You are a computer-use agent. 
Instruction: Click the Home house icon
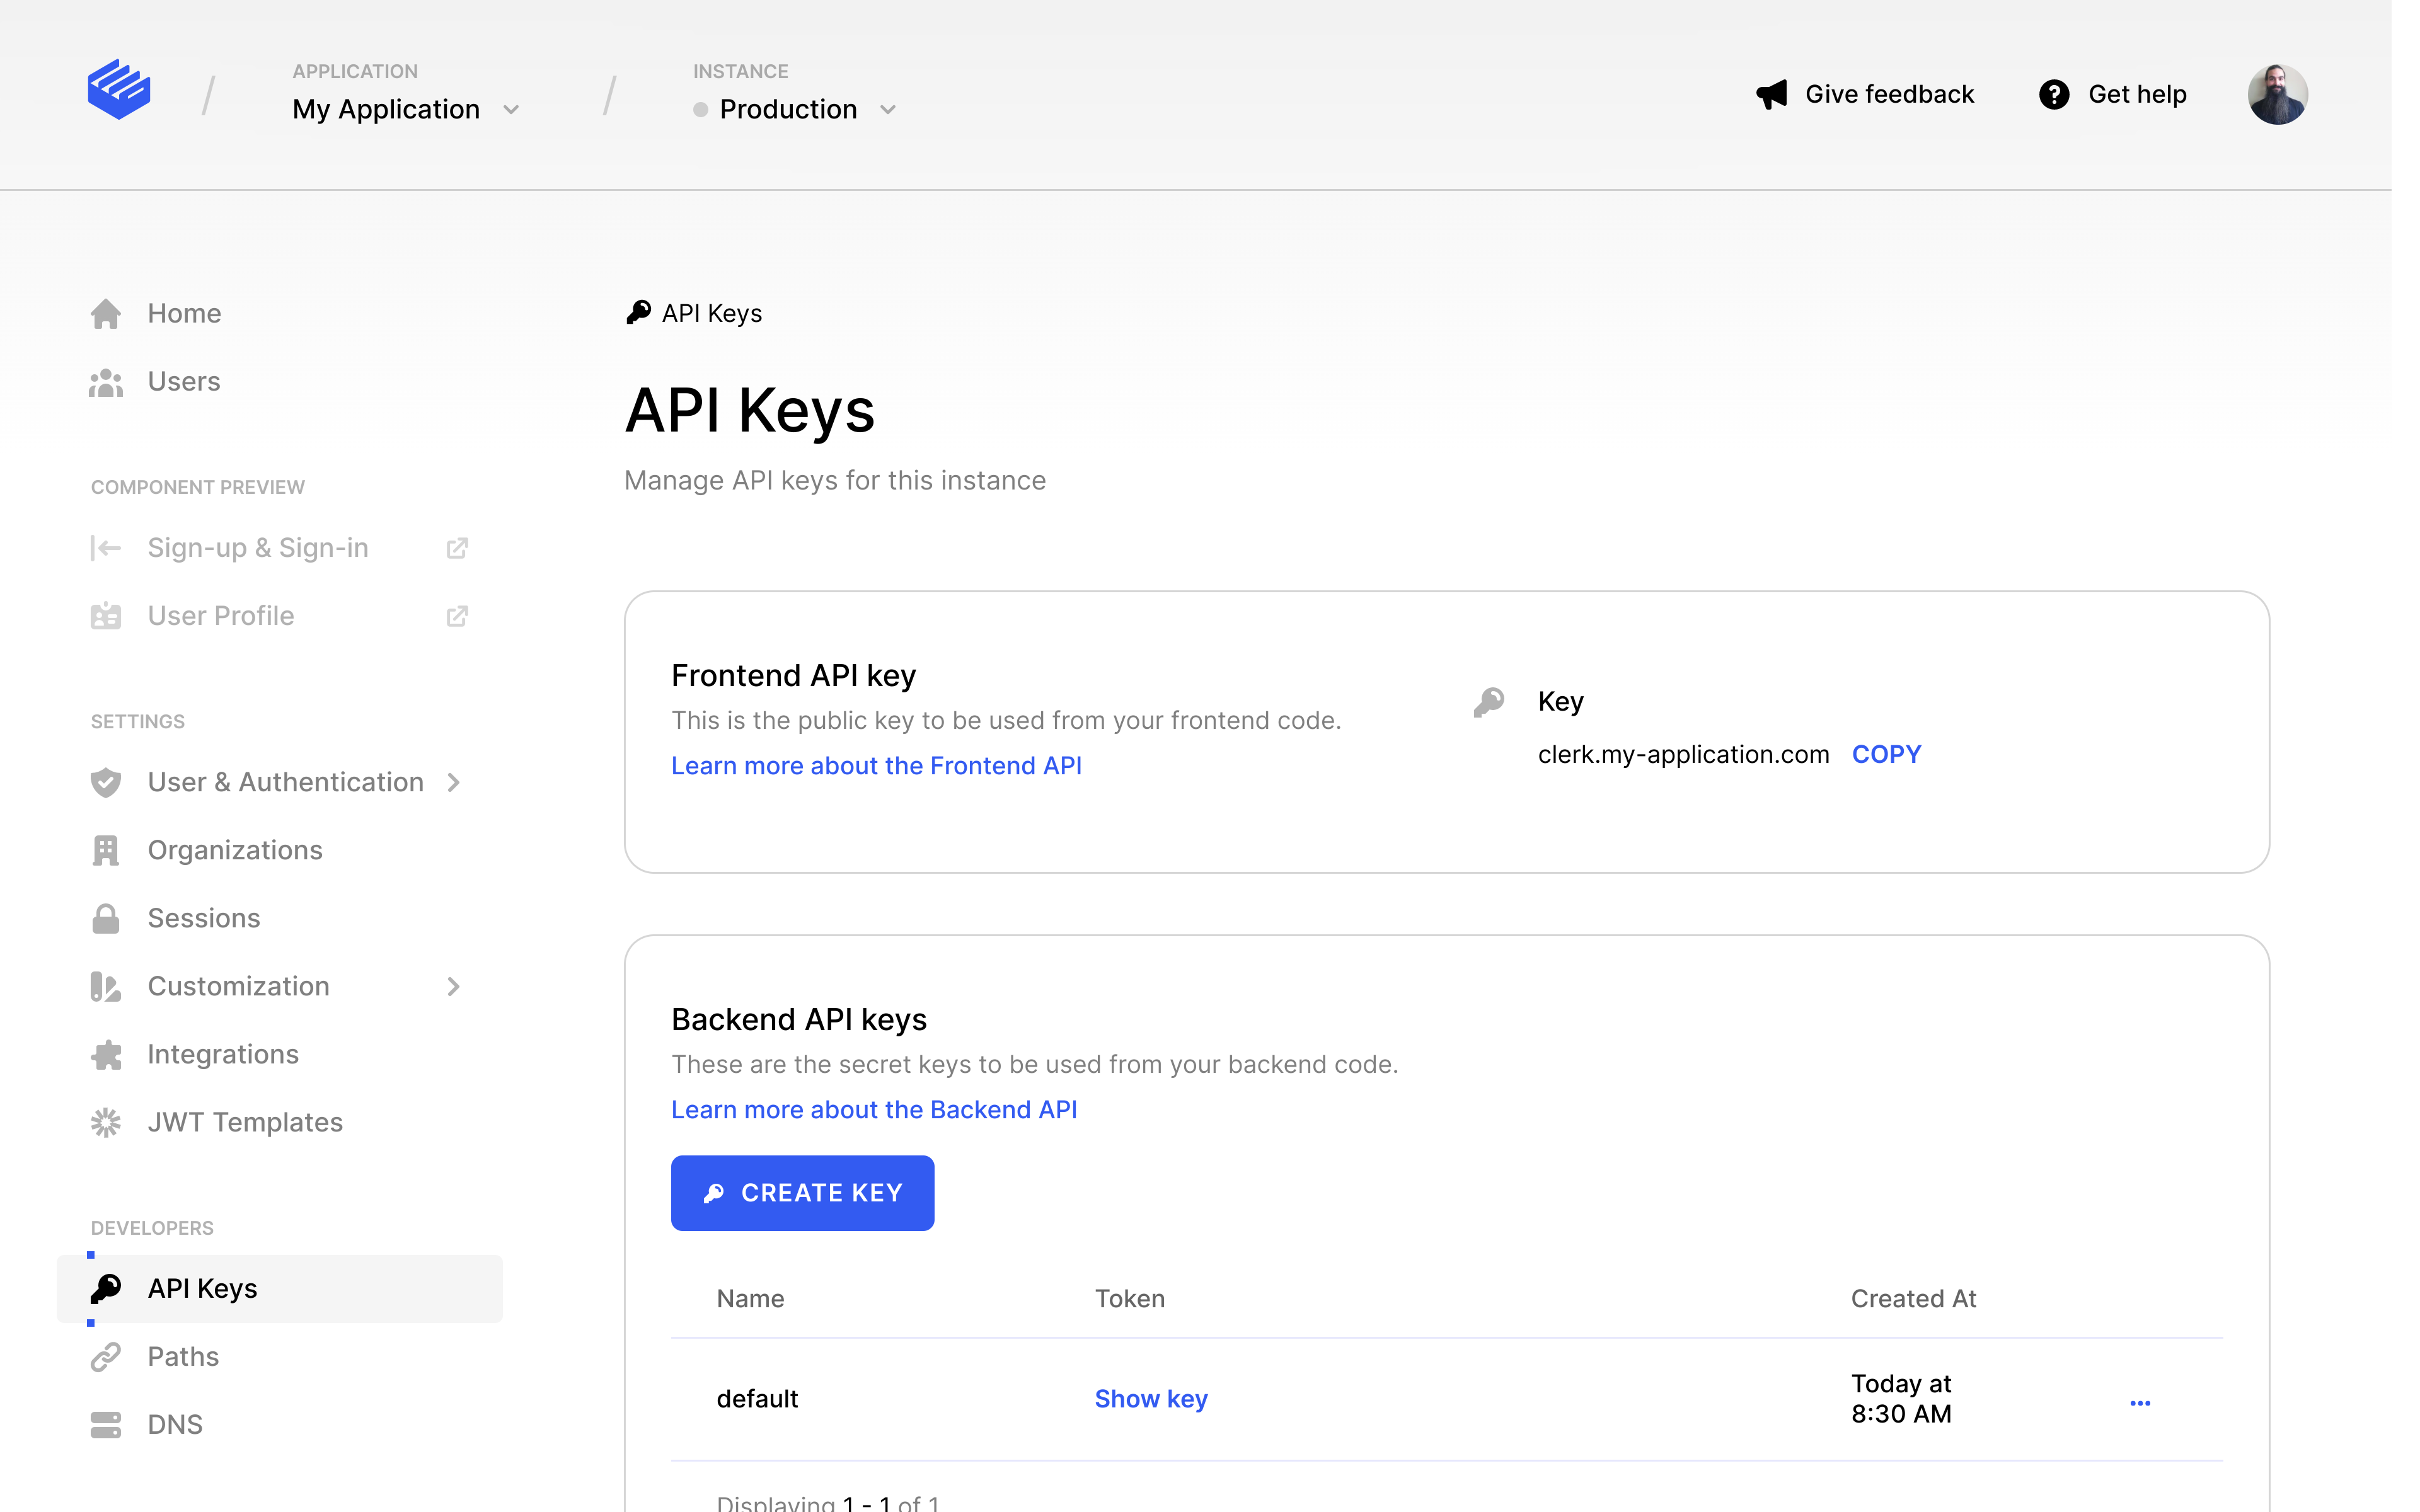(x=105, y=314)
